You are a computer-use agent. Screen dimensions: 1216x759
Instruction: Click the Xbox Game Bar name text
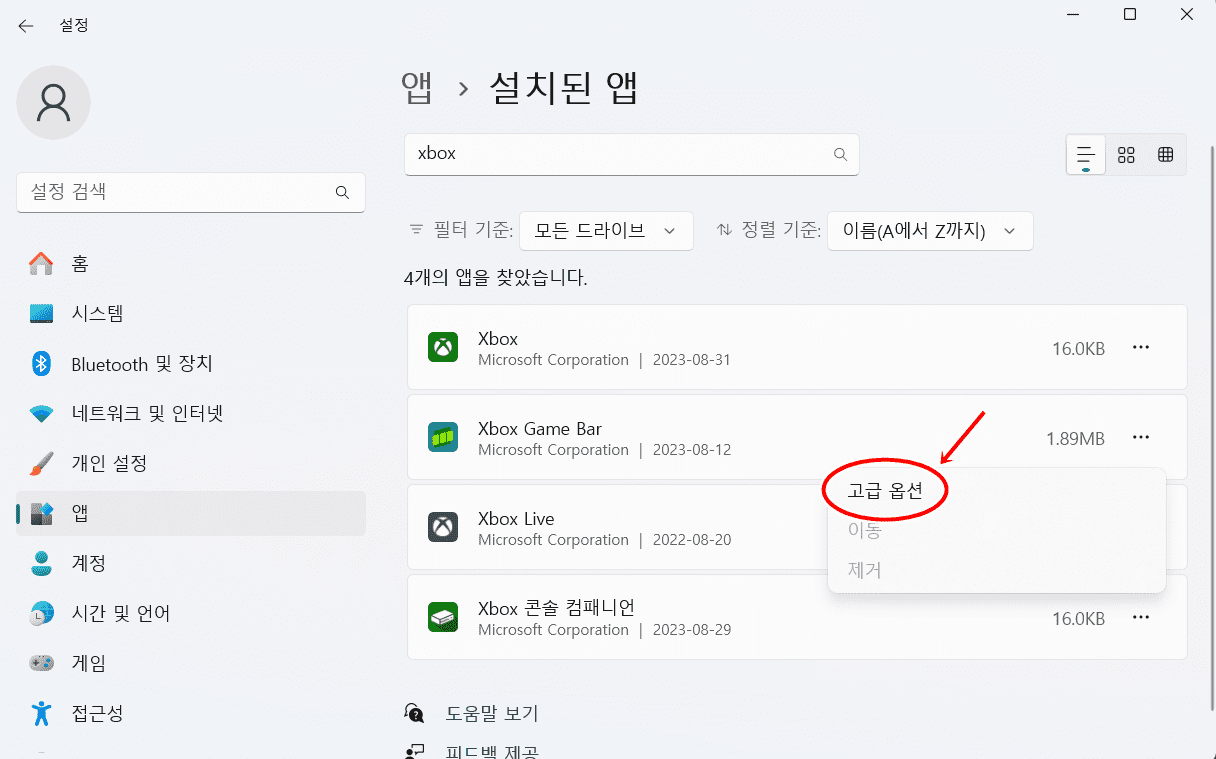(540, 429)
